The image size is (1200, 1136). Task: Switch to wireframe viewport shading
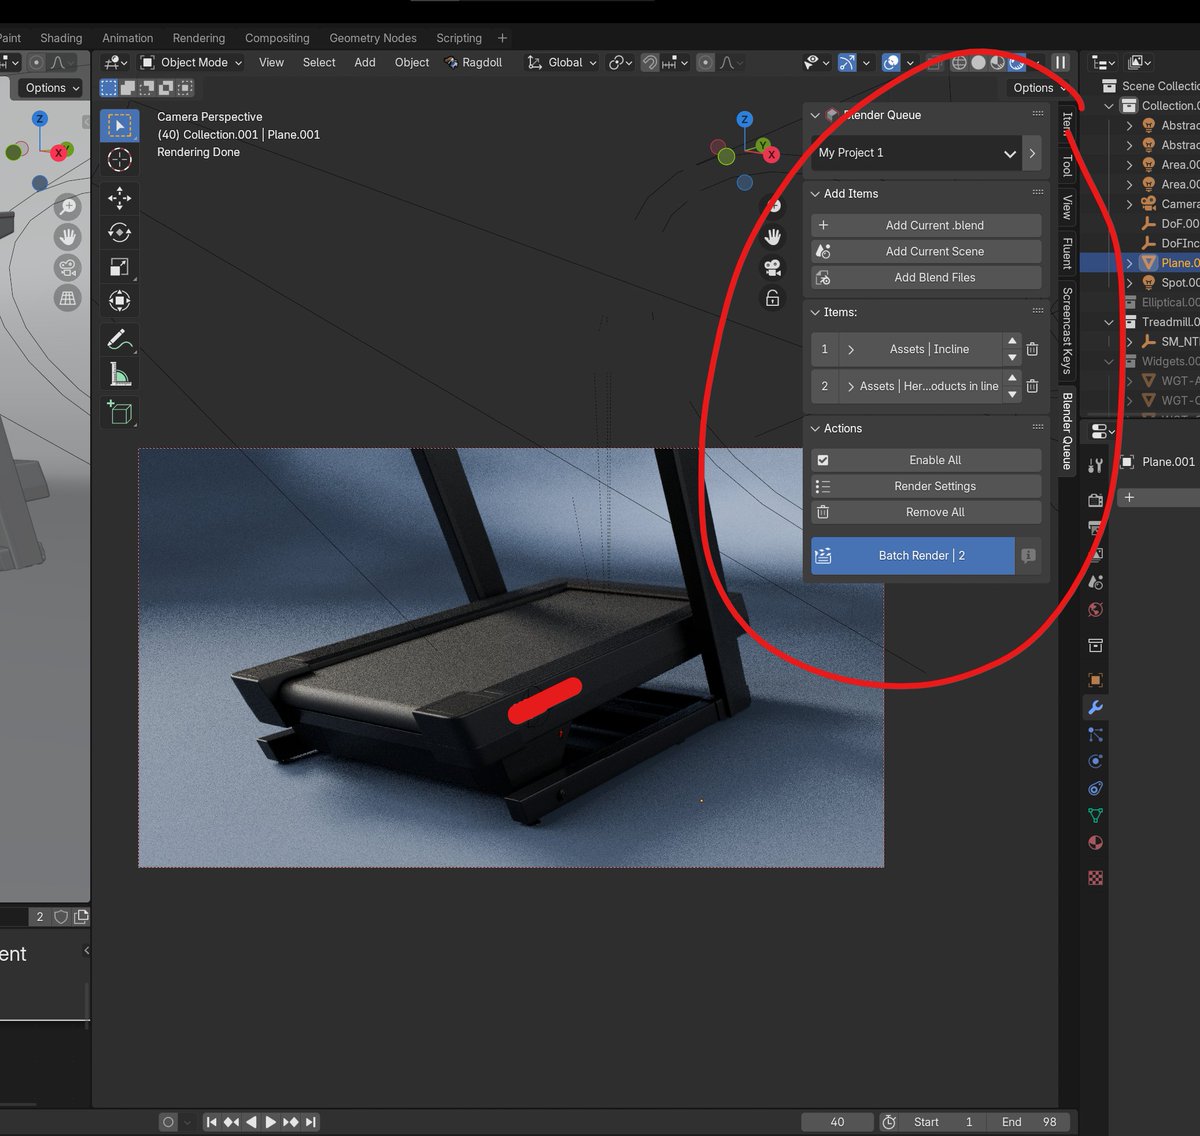[x=959, y=62]
